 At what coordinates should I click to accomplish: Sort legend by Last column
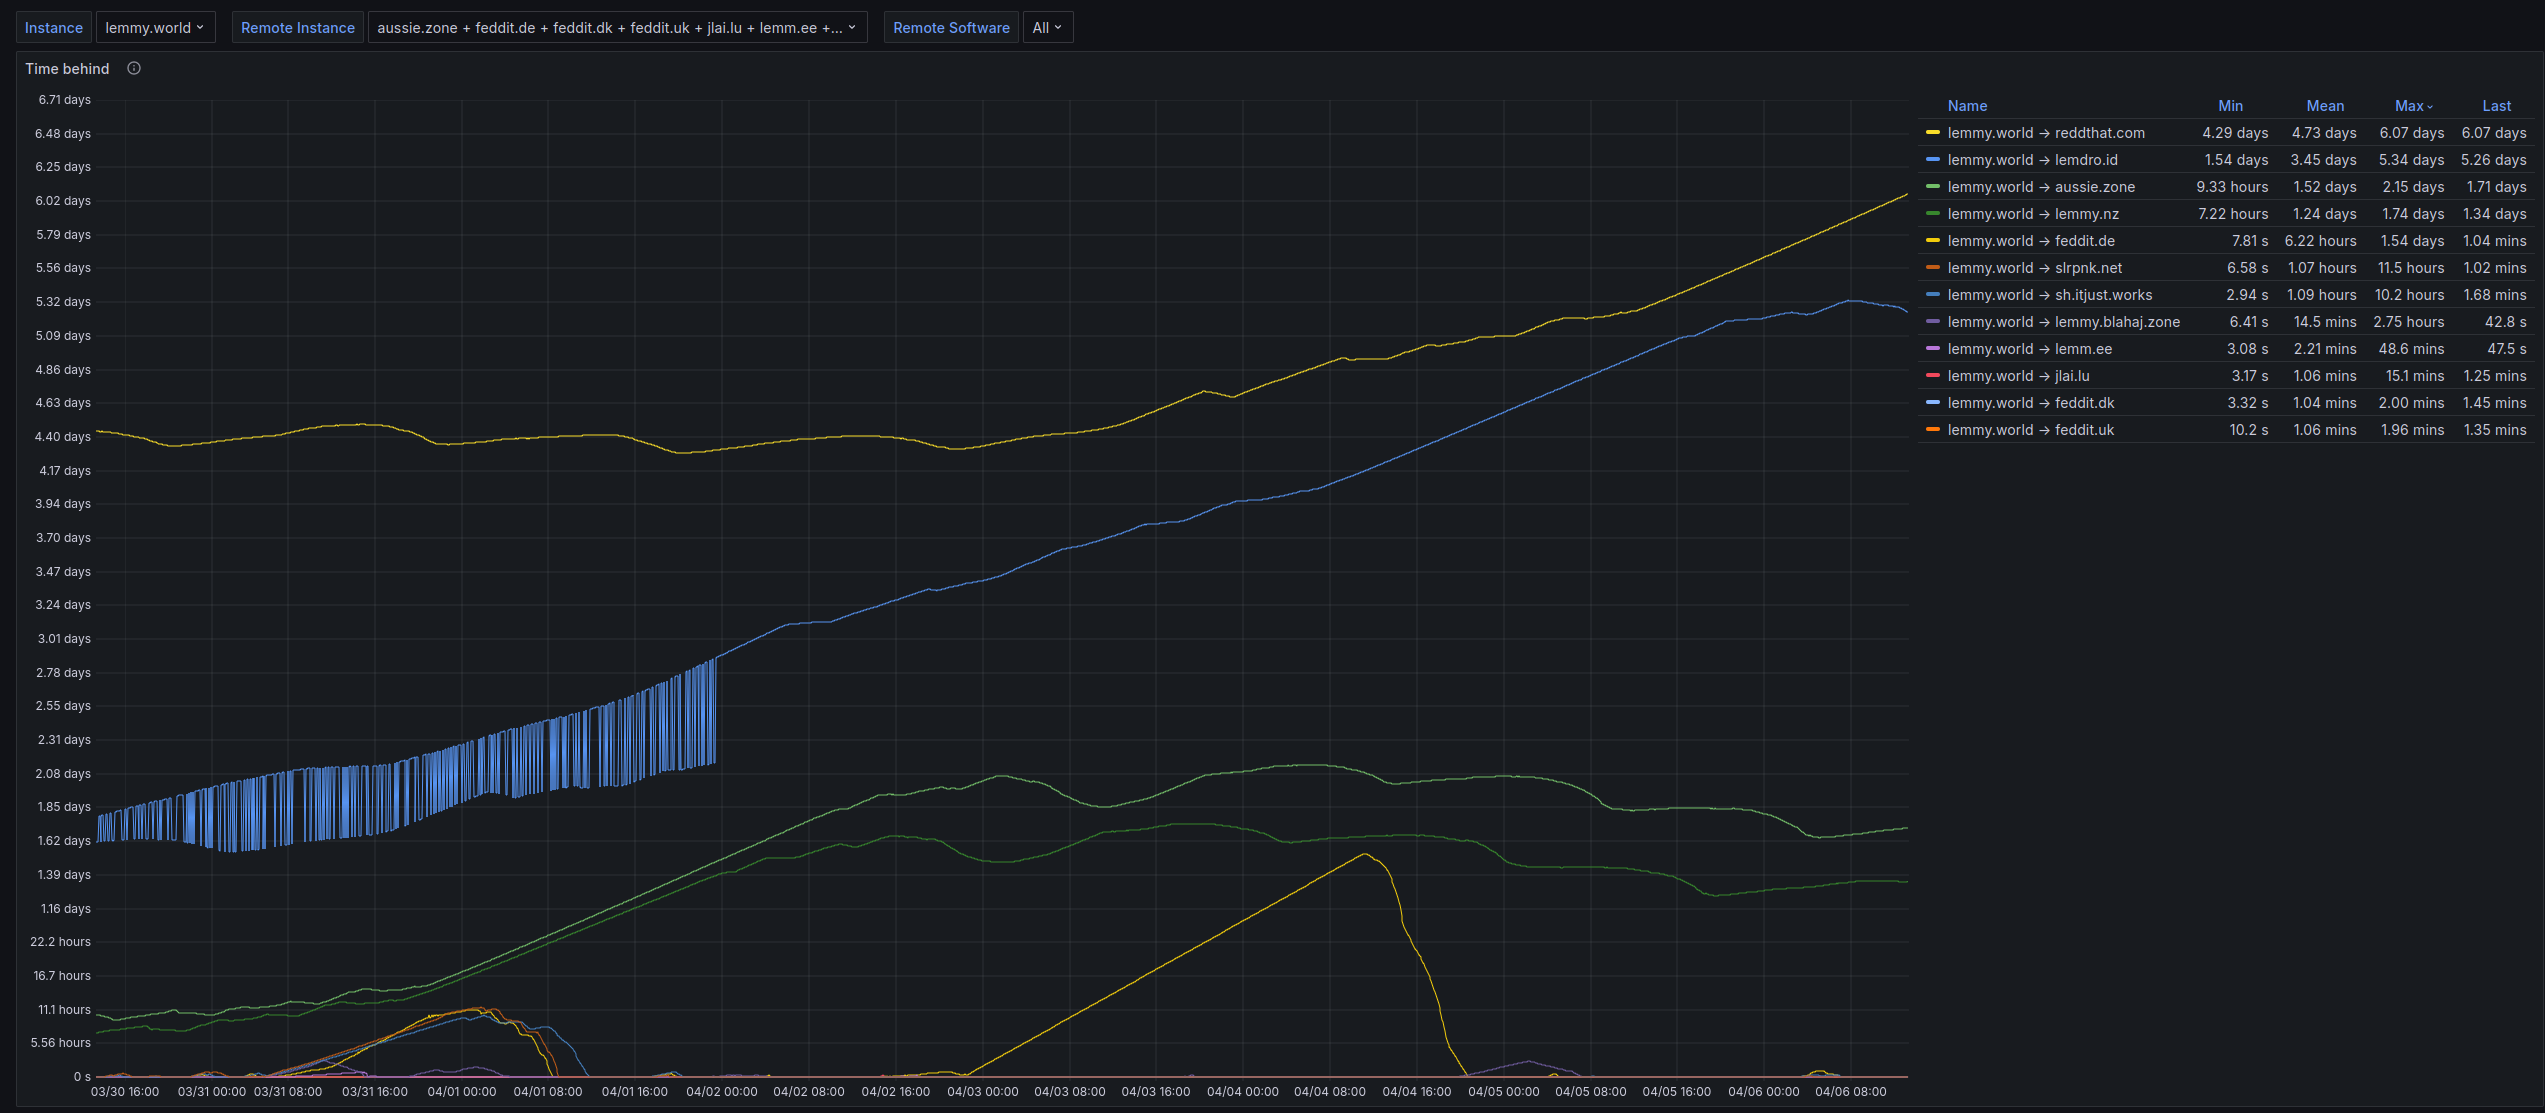(x=2496, y=106)
